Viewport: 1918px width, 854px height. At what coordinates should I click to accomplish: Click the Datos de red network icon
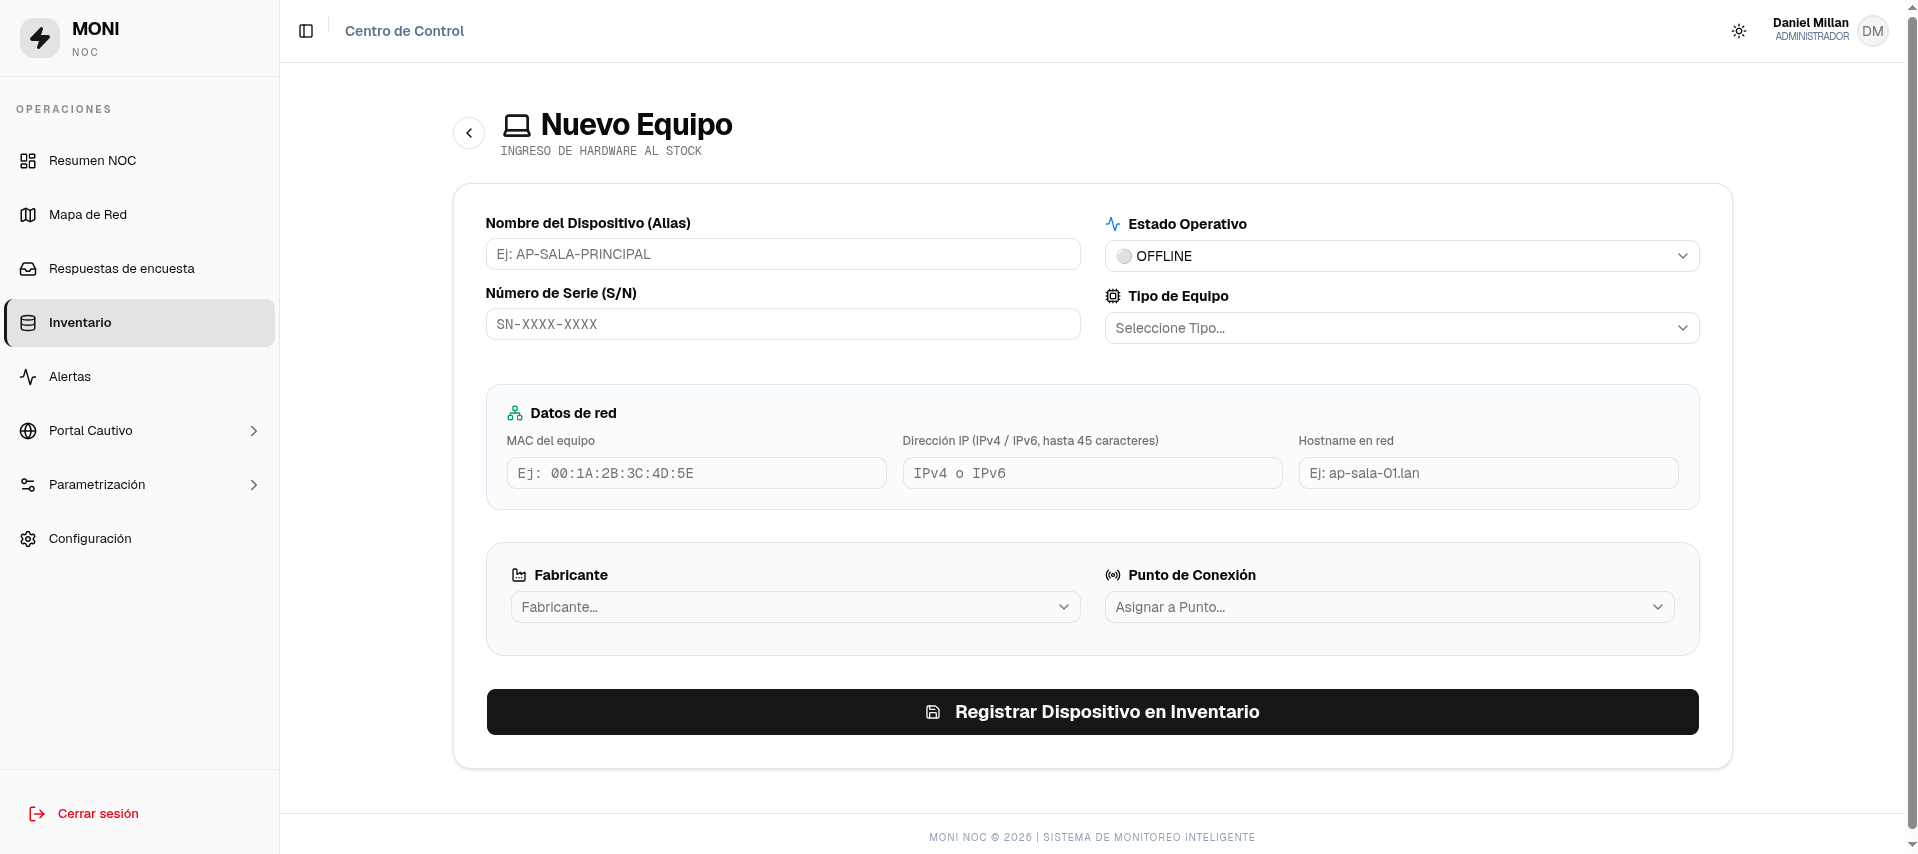515,413
